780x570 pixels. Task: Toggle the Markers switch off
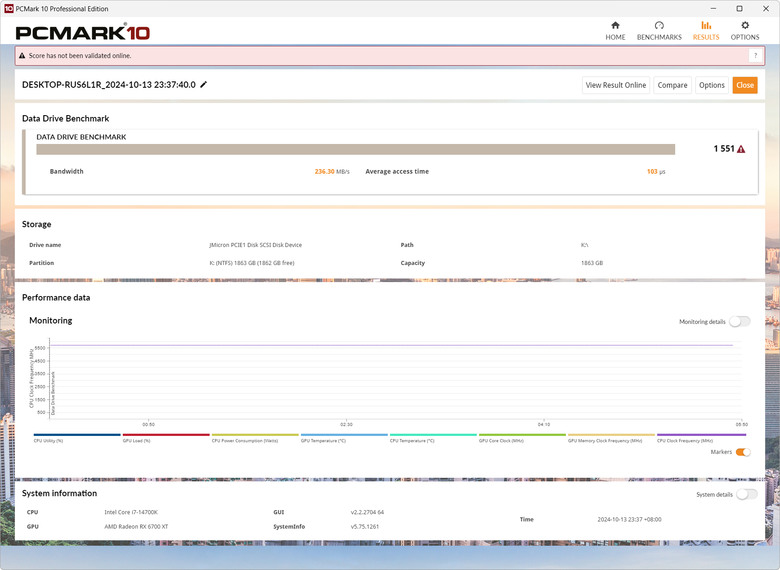pos(743,452)
